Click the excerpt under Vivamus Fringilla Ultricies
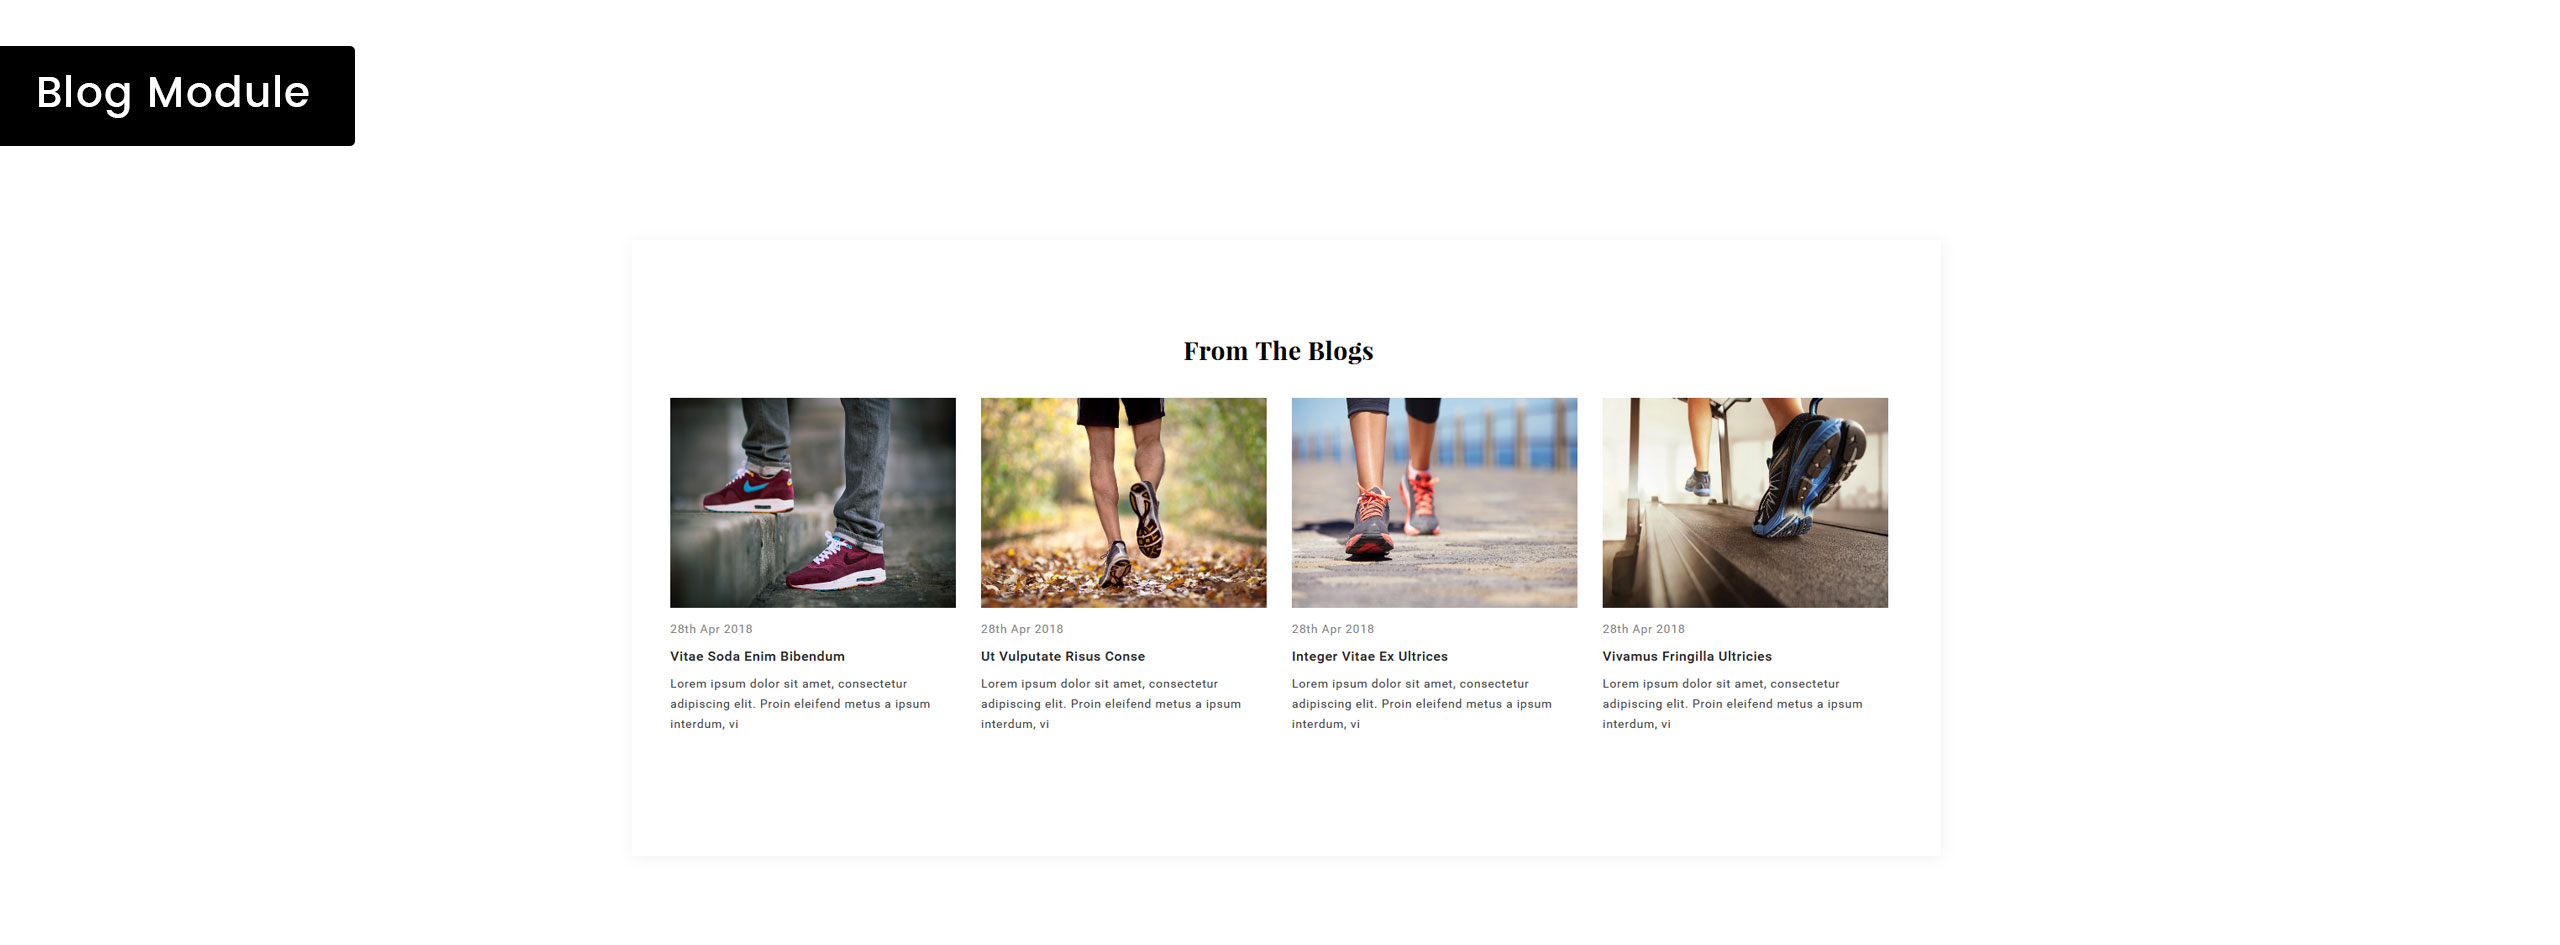Viewport: 2560px width, 945px height. [1733, 704]
